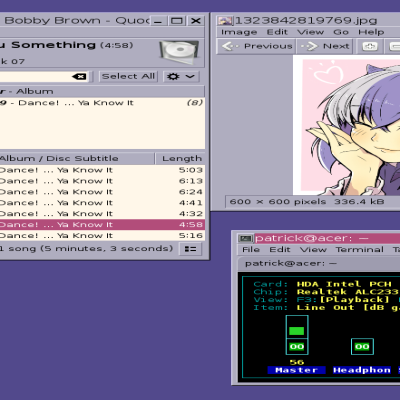Open the Terminal menu in terminal window
The image size is (400, 400).
(359, 250)
